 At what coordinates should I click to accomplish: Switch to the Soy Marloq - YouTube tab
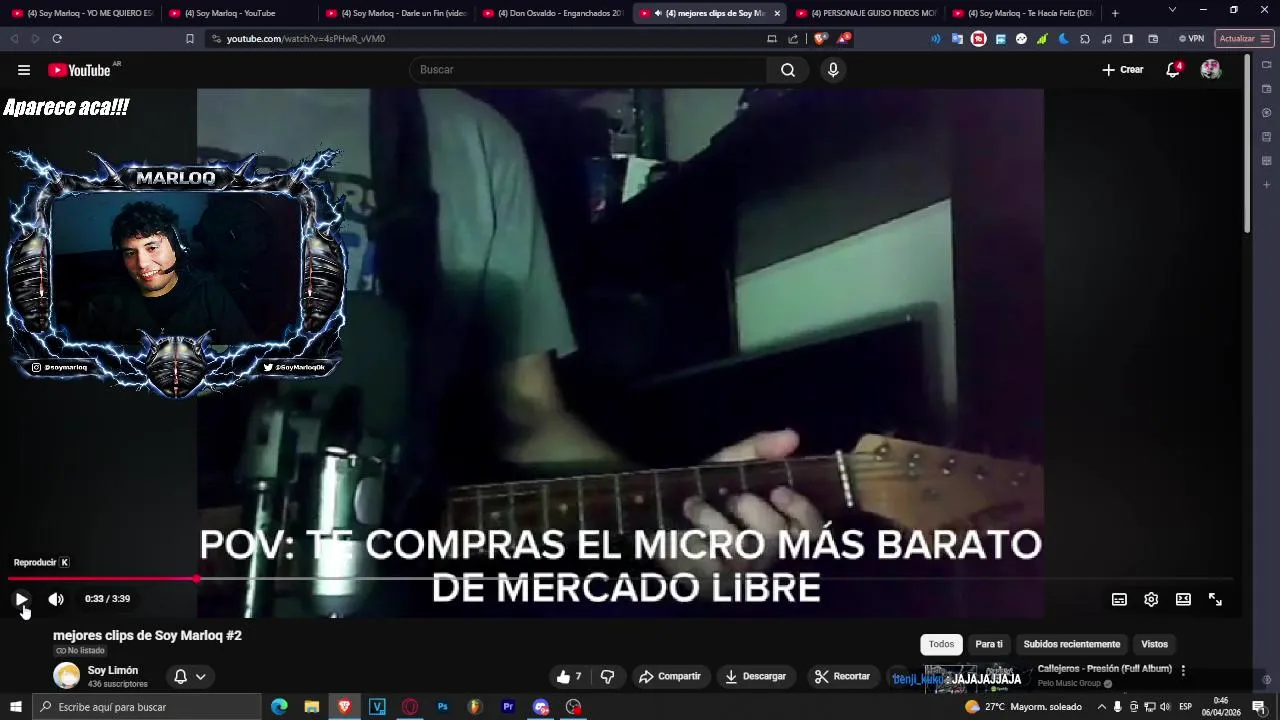pyautogui.click(x=238, y=13)
